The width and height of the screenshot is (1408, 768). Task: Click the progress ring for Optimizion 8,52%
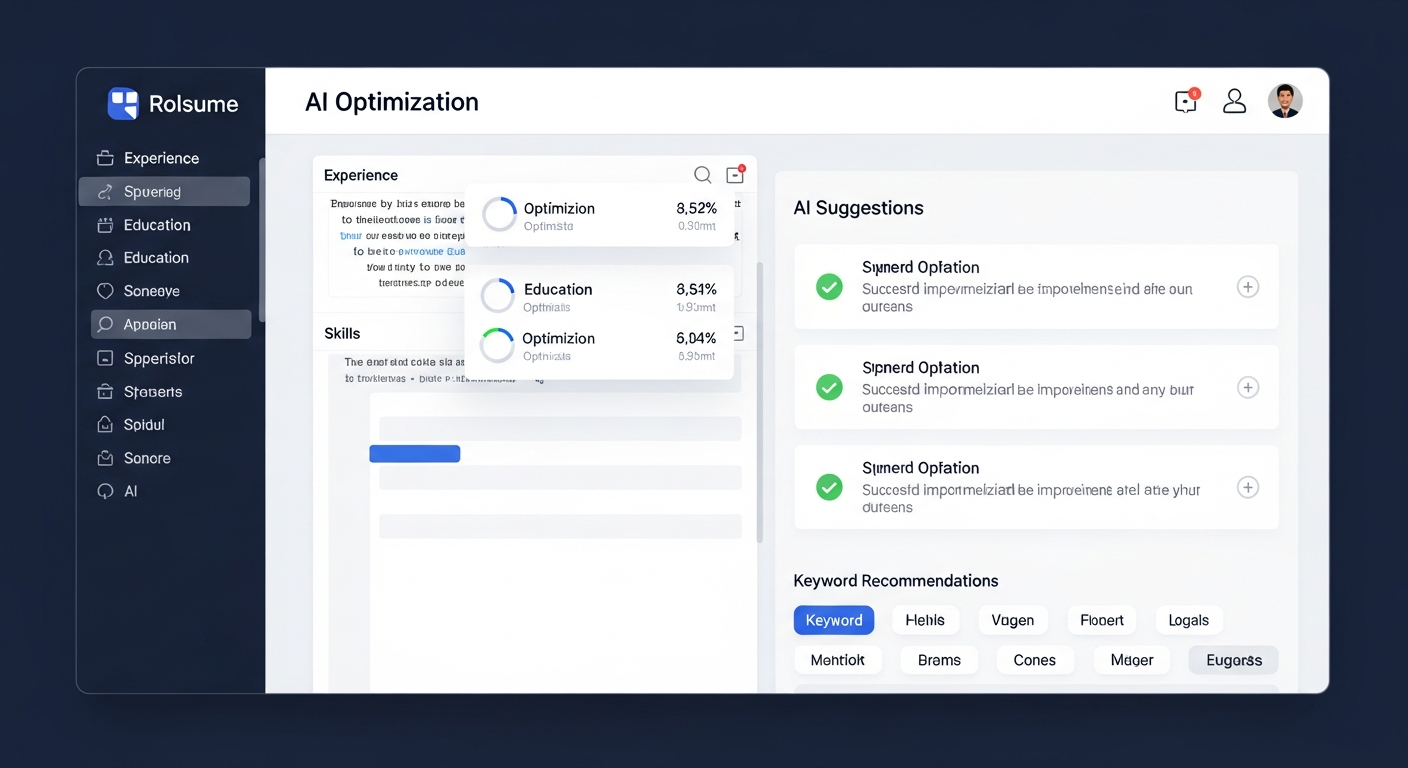point(499,214)
